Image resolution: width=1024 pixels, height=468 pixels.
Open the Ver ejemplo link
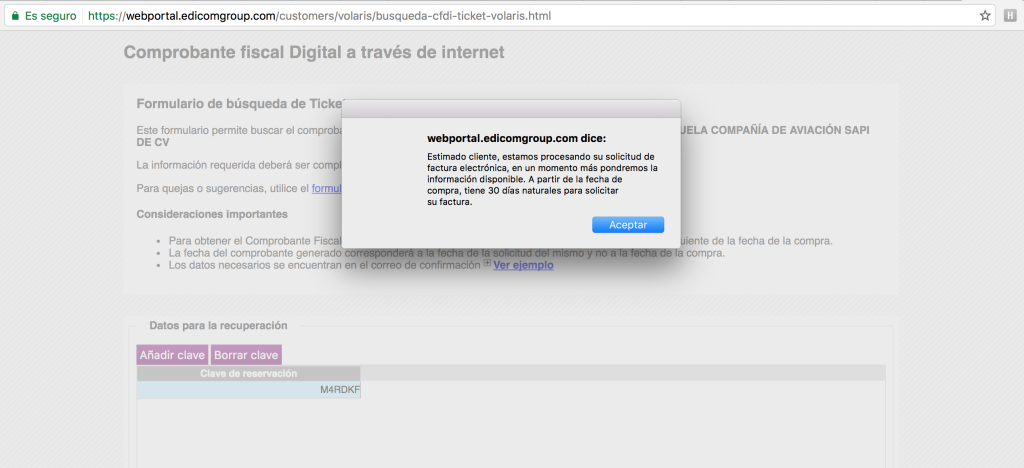pyautogui.click(x=523, y=265)
